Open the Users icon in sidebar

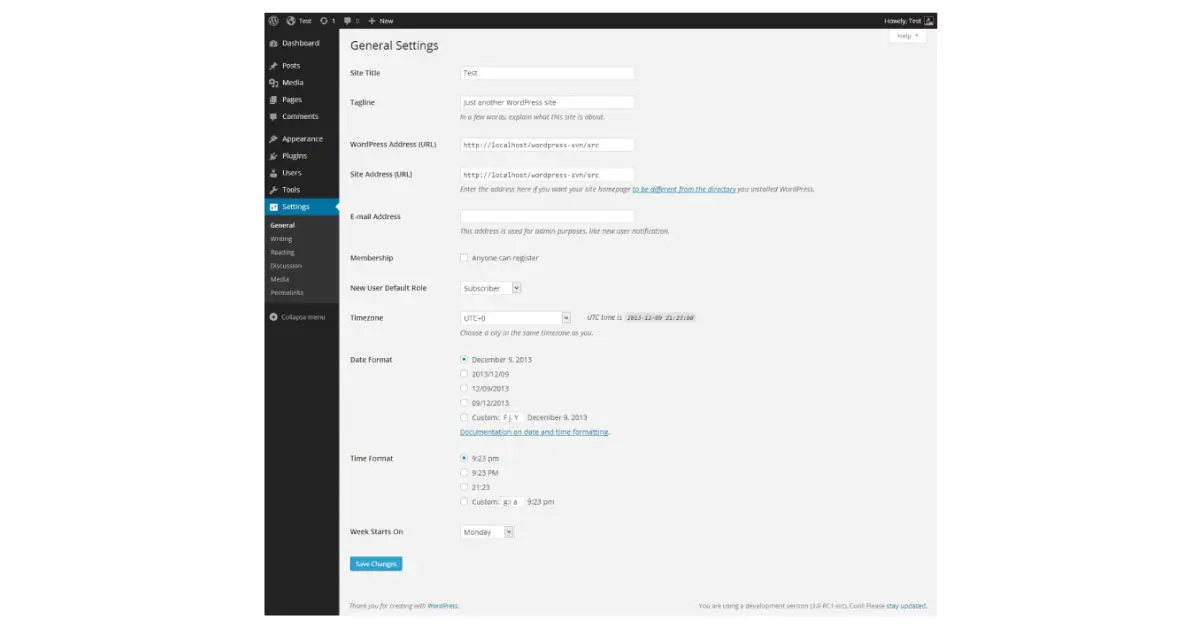click(x=273, y=173)
